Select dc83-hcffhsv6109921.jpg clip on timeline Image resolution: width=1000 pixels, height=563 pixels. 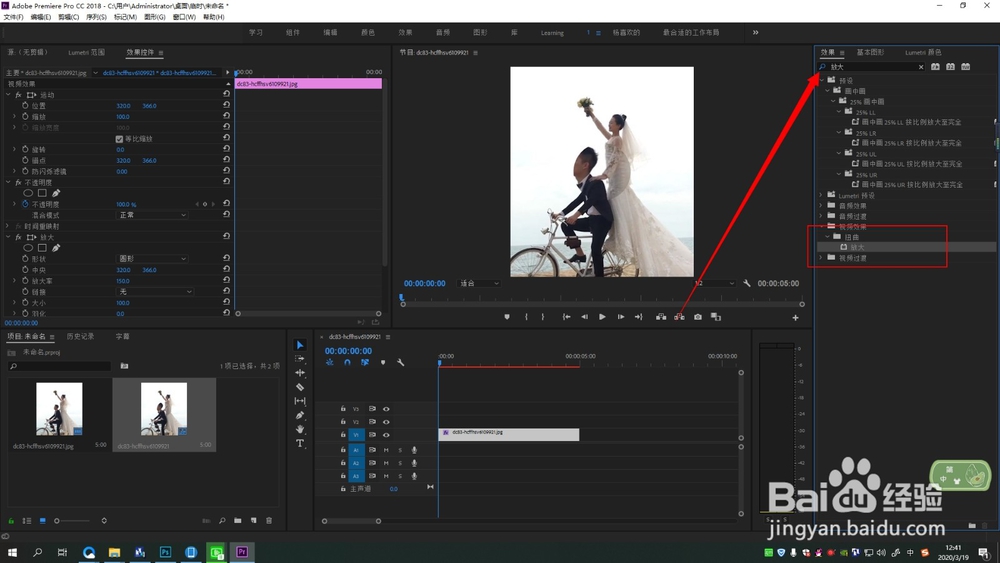509,434
